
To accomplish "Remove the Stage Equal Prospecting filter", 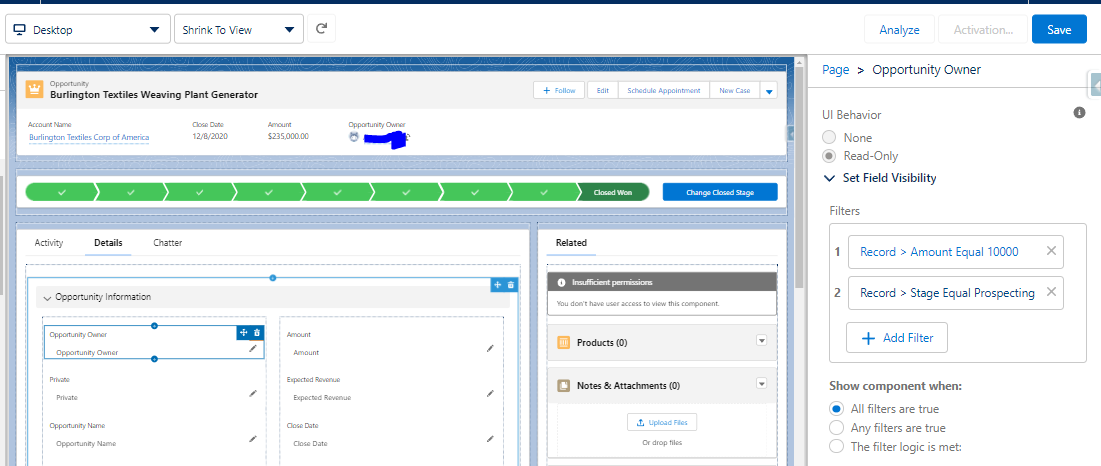I will tap(1051, 292).
